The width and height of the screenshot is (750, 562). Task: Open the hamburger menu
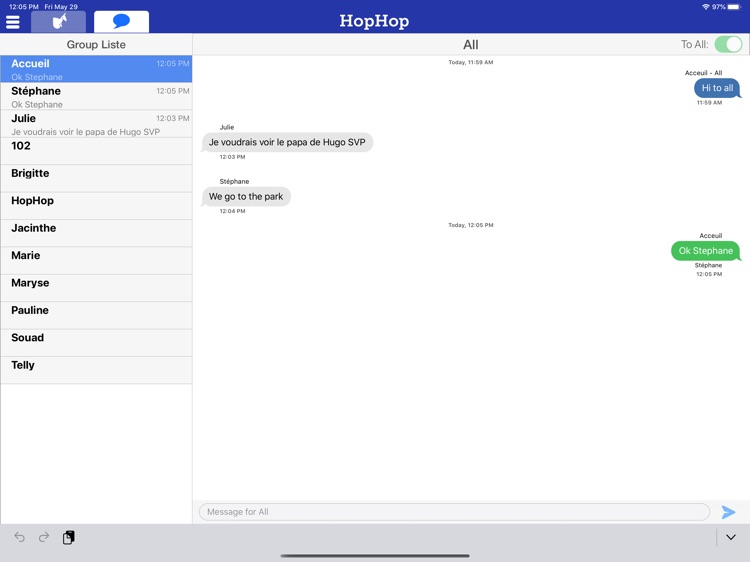(13, 22)
